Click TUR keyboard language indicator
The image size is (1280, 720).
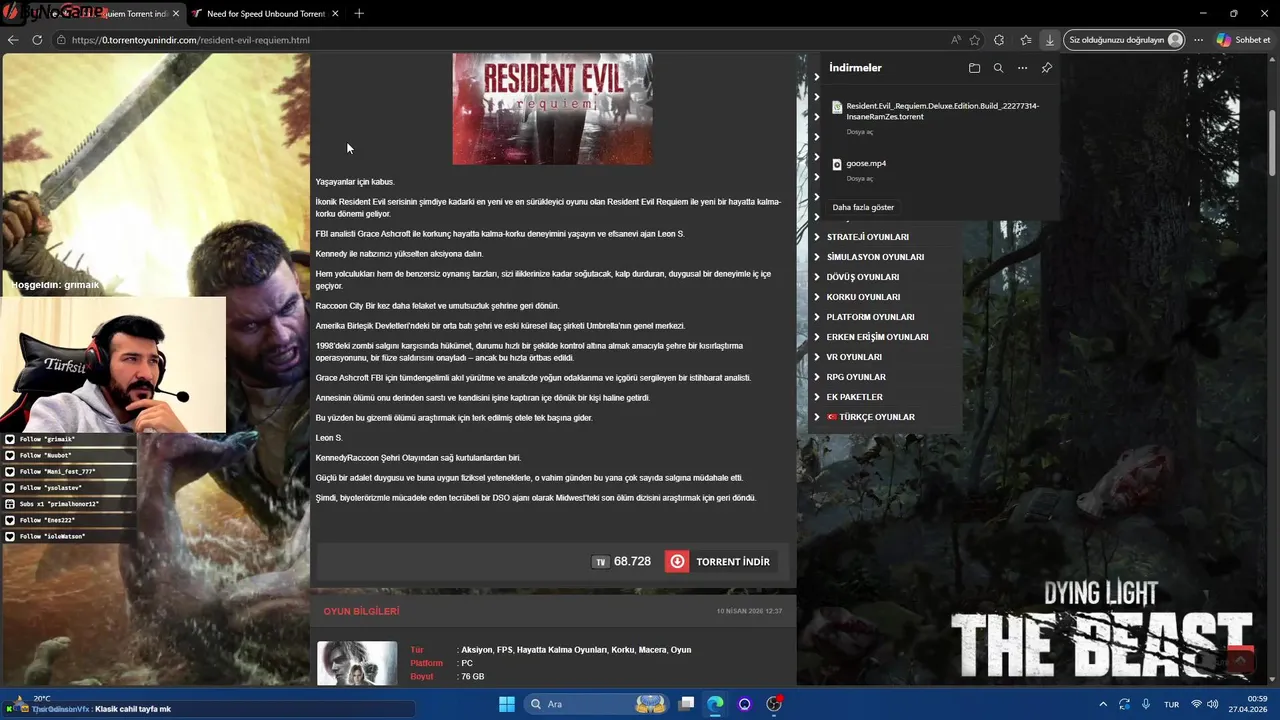coord(1171,704)
